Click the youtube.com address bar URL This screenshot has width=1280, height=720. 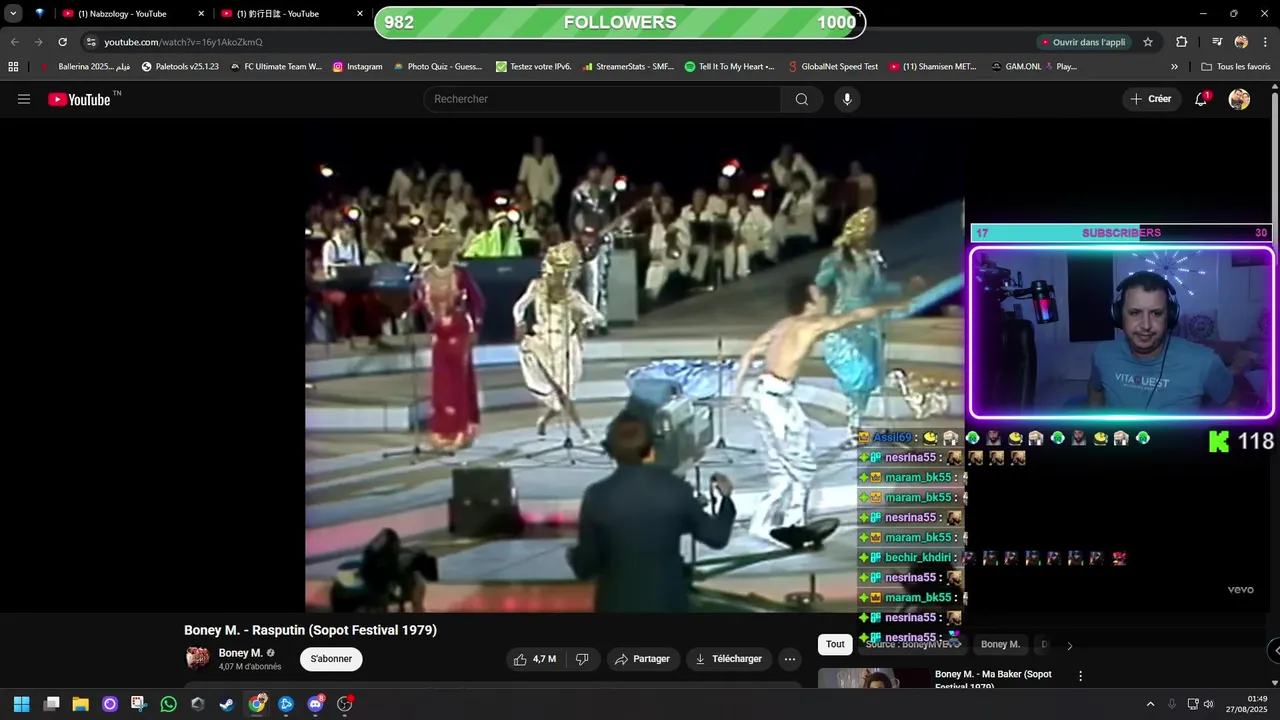pos(183,42)
